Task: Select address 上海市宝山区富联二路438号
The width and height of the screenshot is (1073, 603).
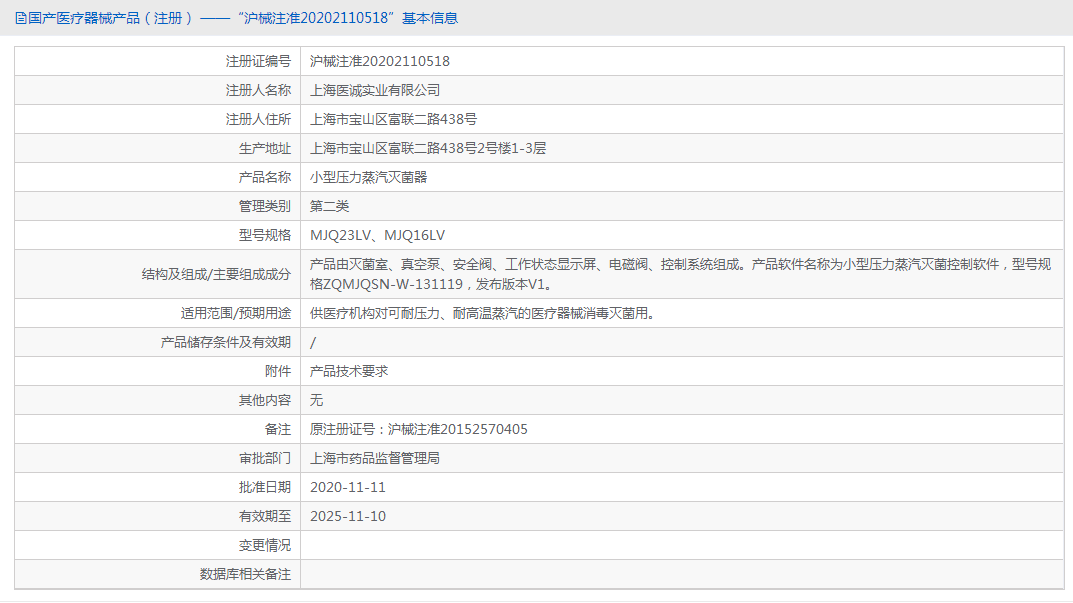Action: coord(393,119)
